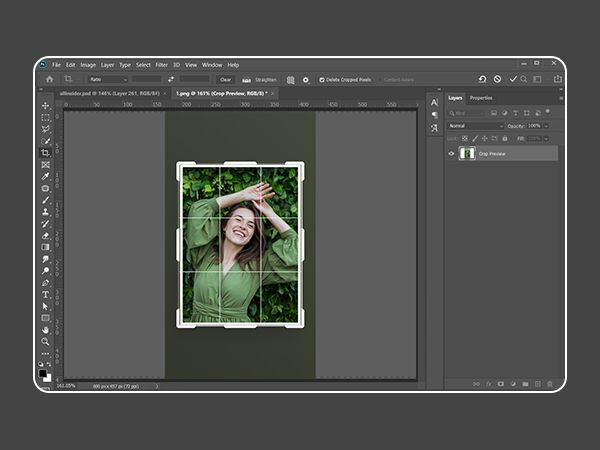Open the crop tool preset picker
This screenshot has height=450, width=600.
click(x=69, y=79)
